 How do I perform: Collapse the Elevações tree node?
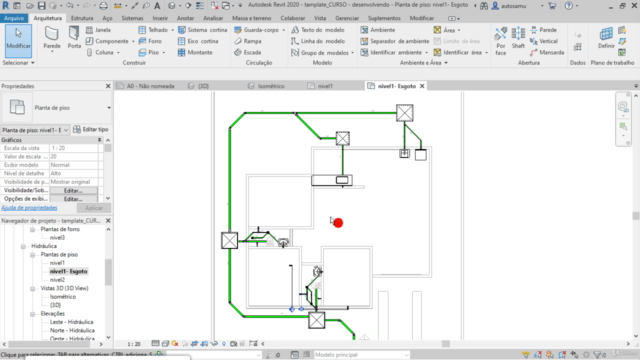33,313
